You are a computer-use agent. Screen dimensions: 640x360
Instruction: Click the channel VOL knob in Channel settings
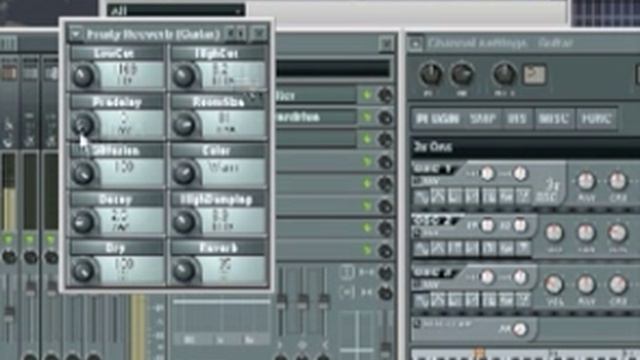pos(462,74)
